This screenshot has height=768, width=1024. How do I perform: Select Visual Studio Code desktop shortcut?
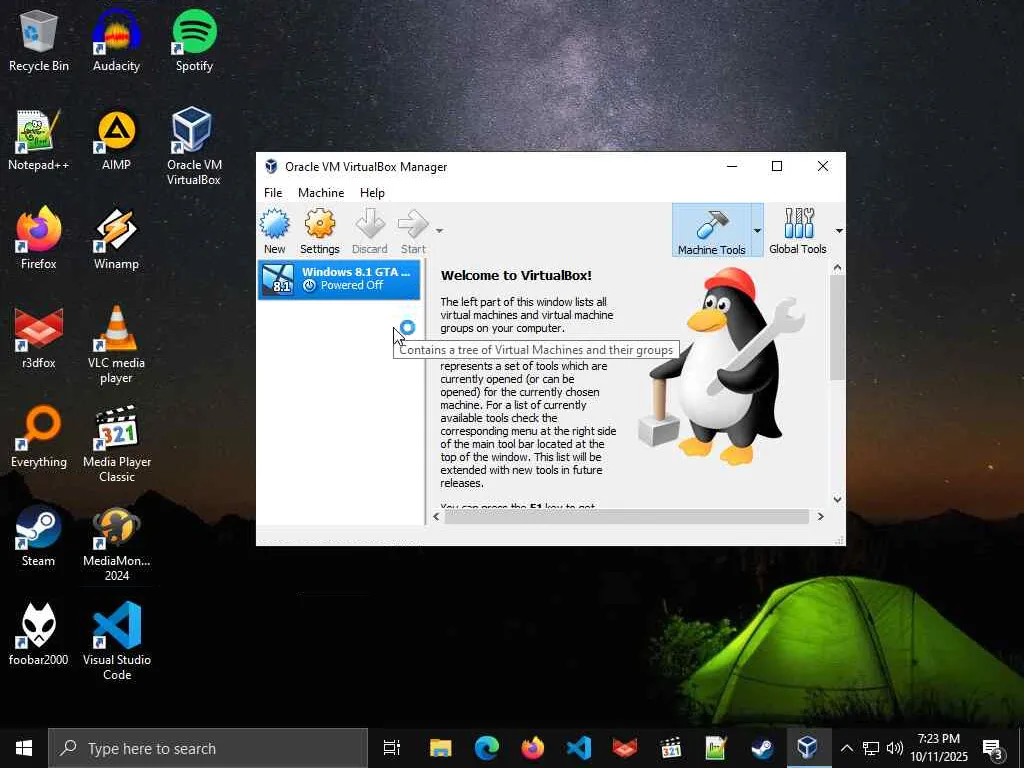pos(116,641)
